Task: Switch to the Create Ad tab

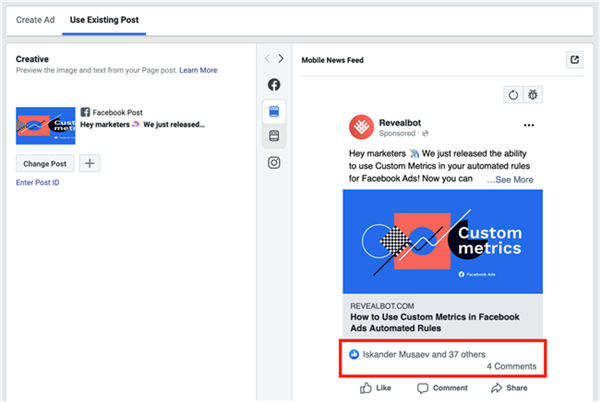Action: pyautogui.click(x=35, y=19)
